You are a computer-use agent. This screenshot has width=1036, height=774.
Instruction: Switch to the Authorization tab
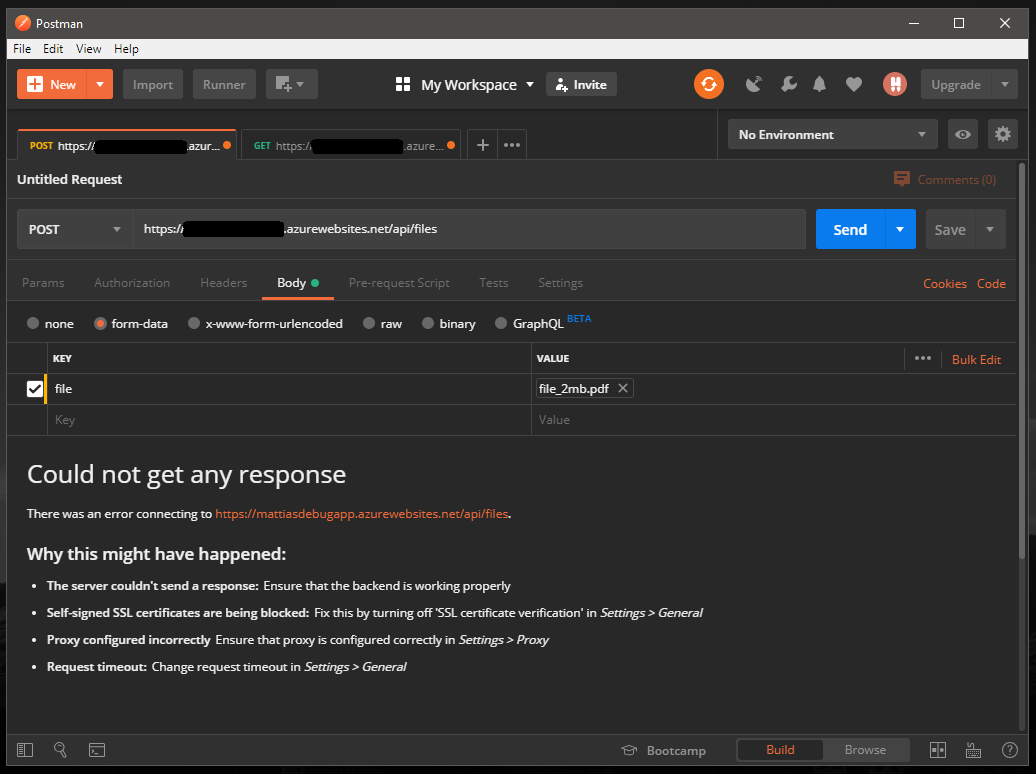pos(132,283)
